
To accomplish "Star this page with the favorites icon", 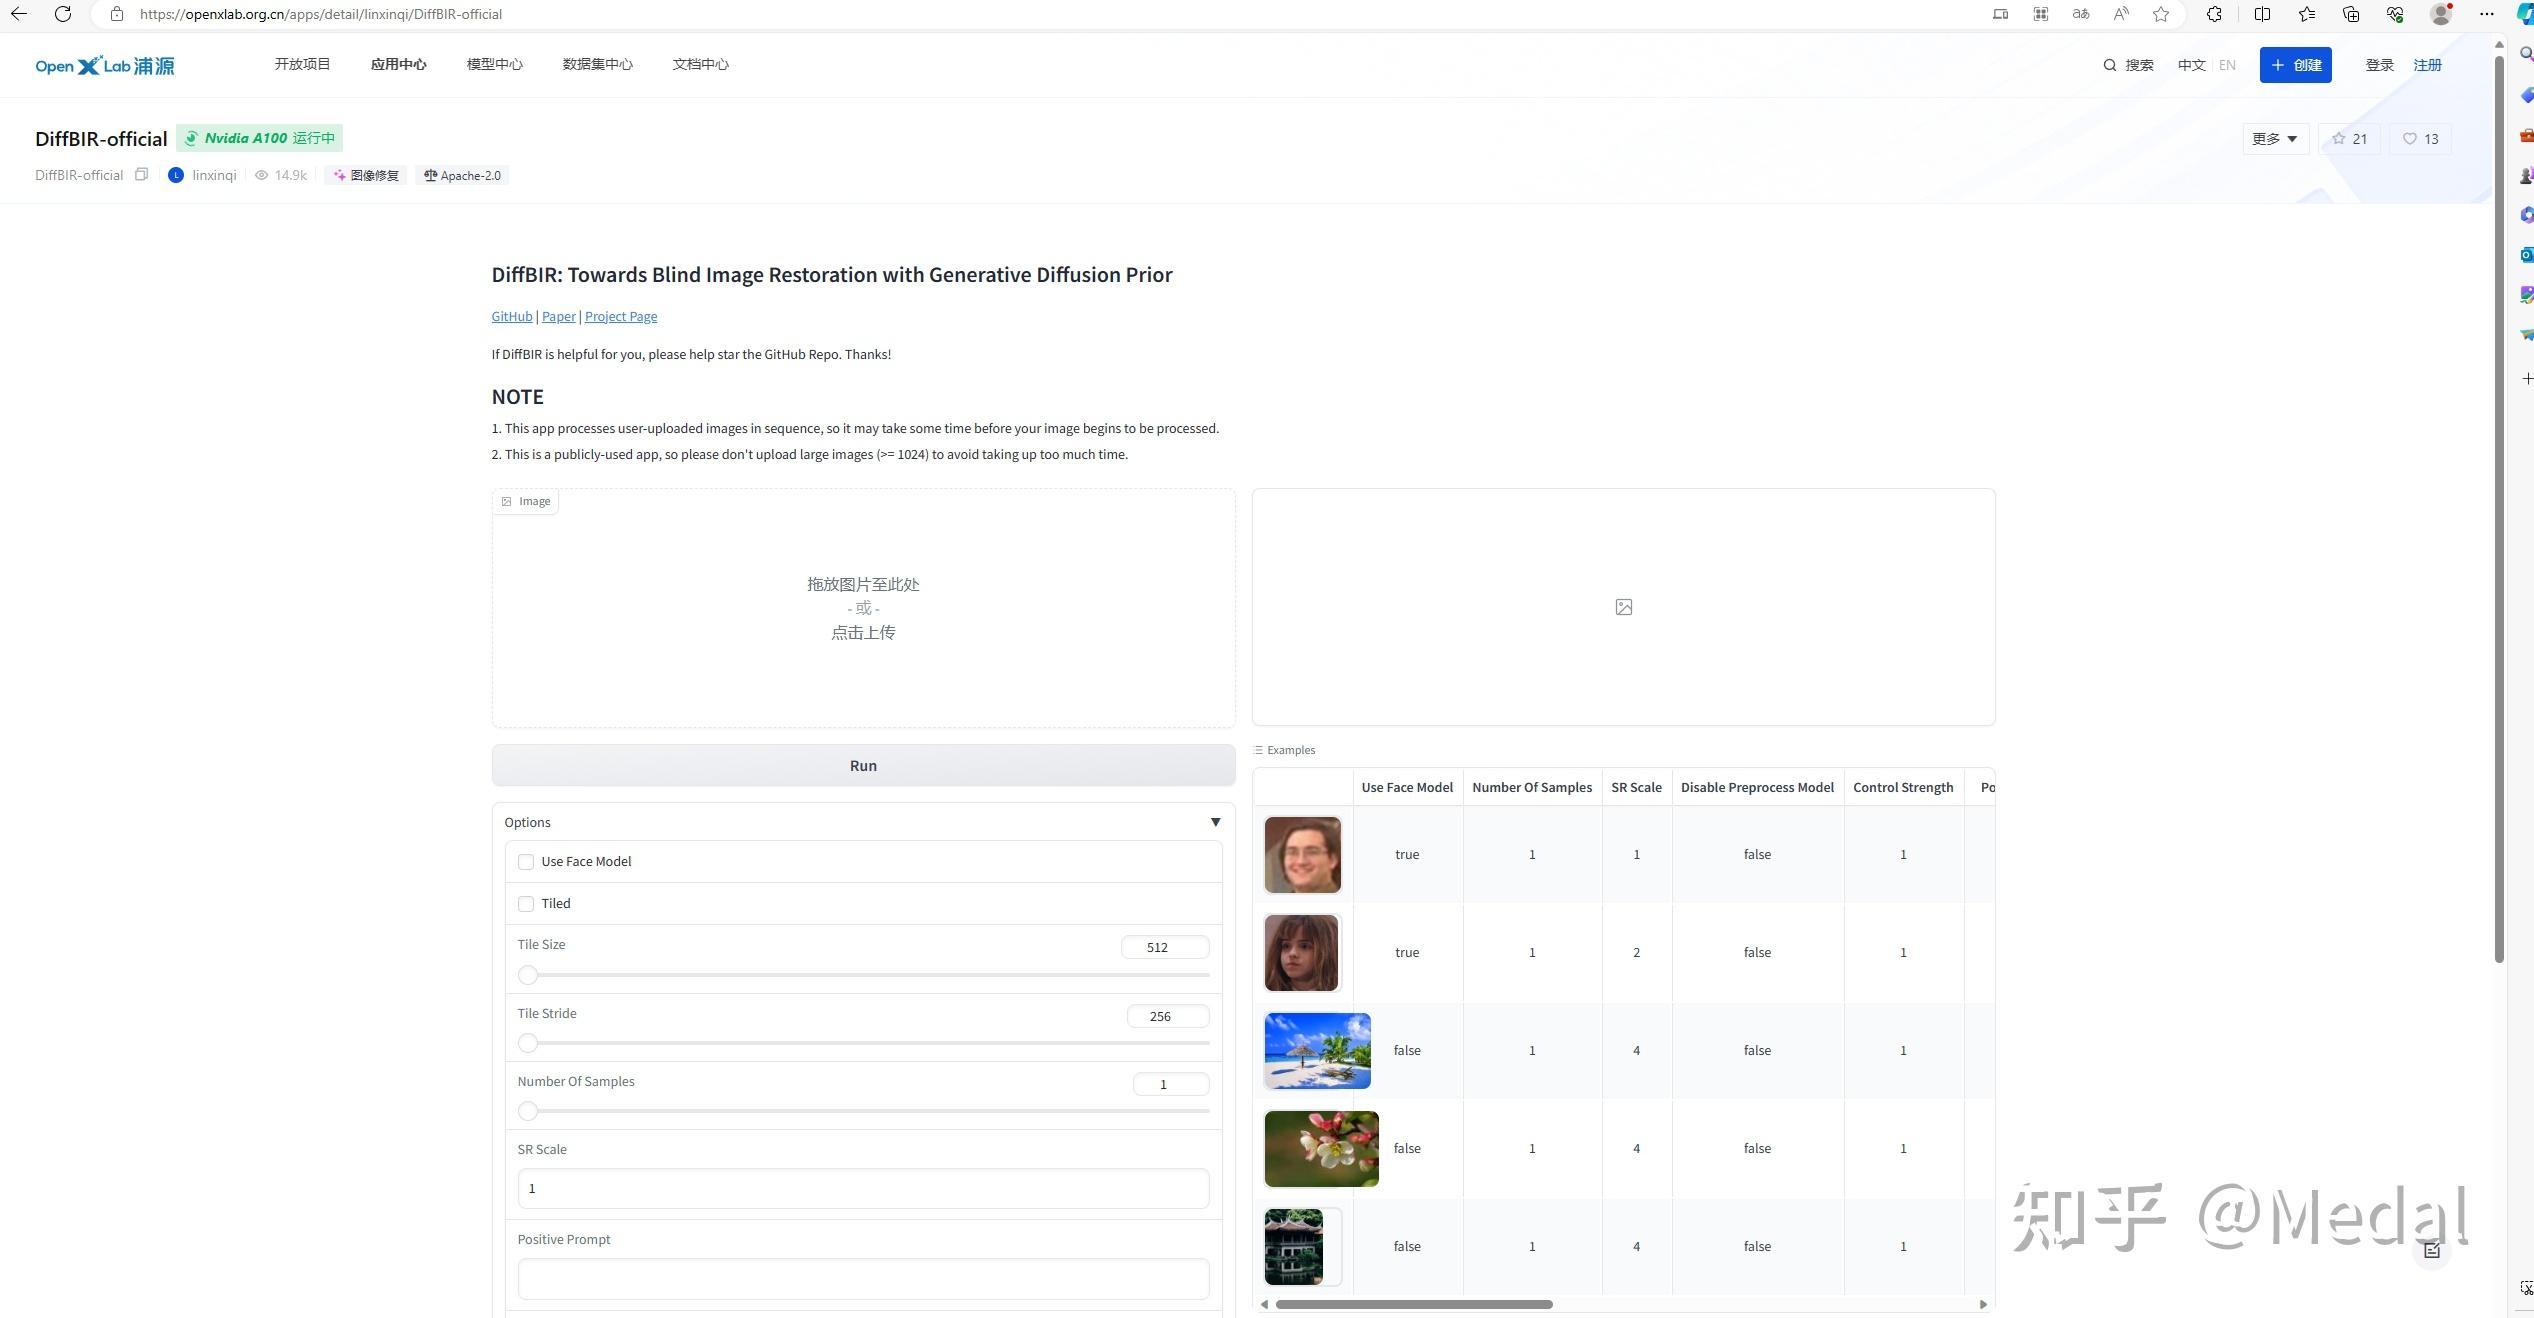I will pyautogui.click(x=2161, y=14).
